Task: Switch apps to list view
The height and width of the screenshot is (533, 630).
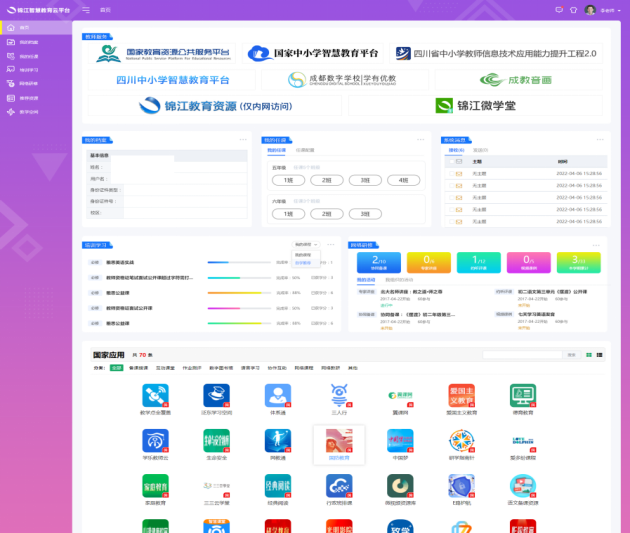Action: [x=599, y=355]
